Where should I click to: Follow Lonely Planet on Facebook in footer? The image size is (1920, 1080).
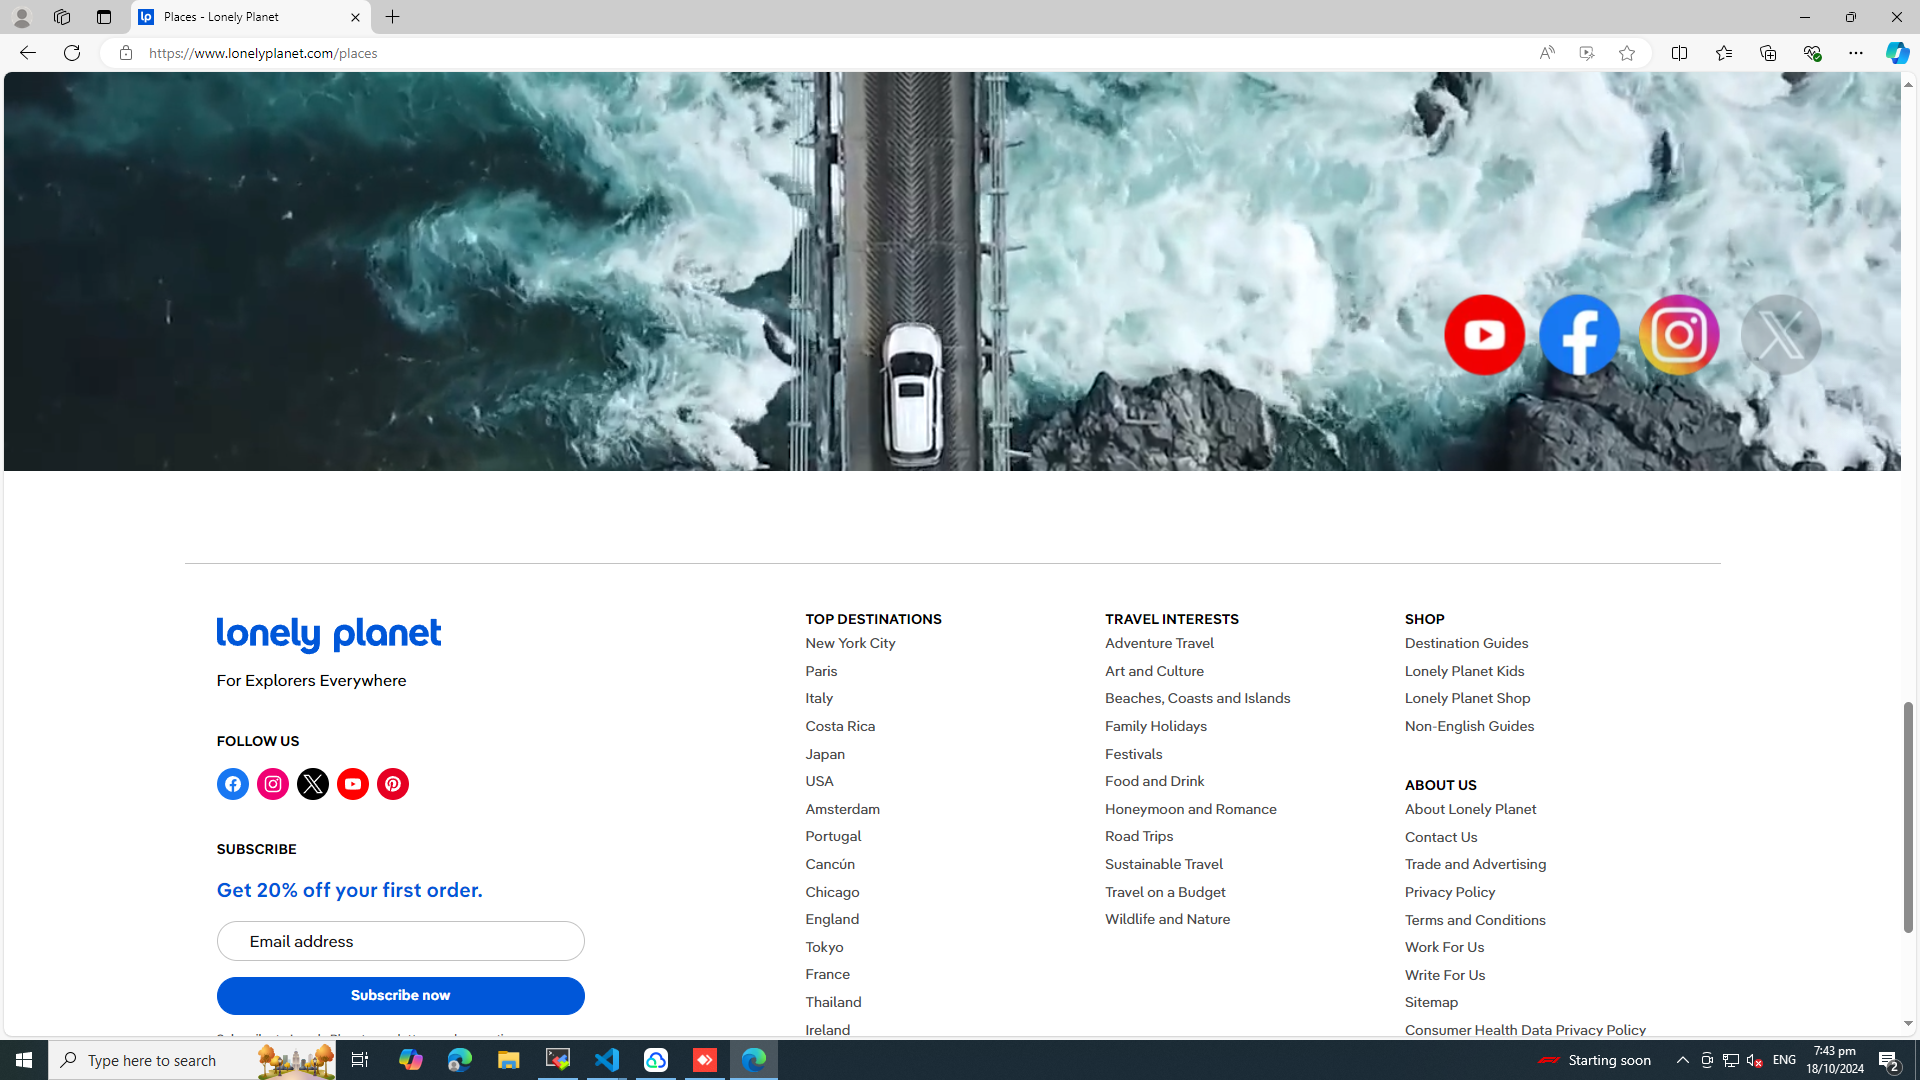pyautogui.click(x=233, y=784)
